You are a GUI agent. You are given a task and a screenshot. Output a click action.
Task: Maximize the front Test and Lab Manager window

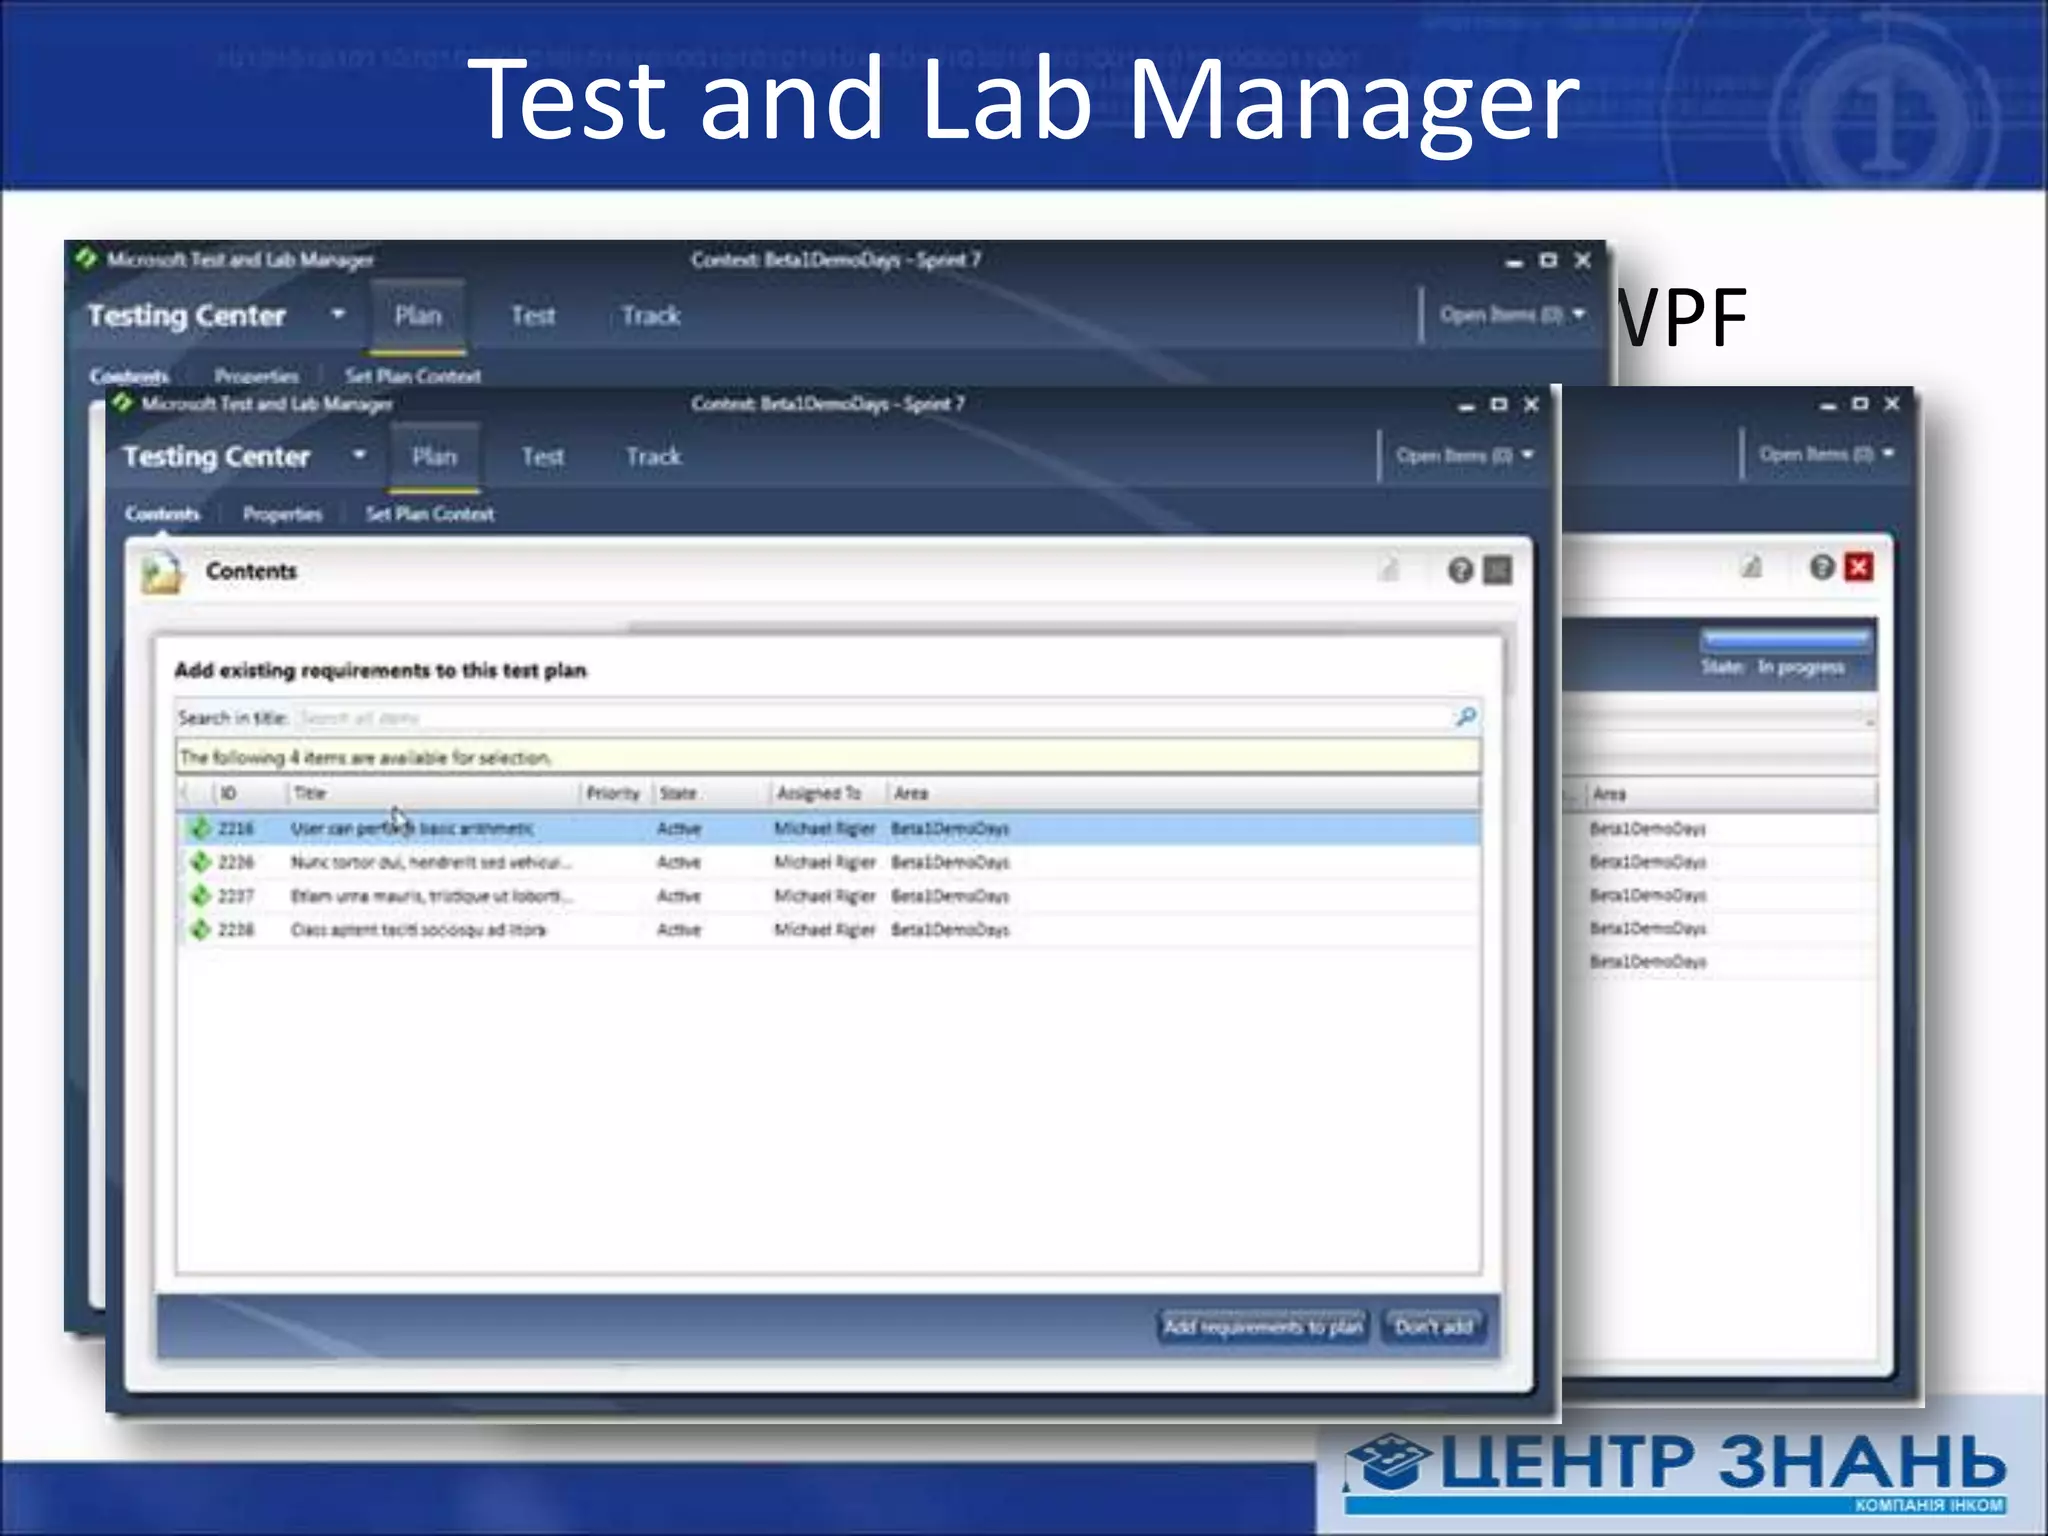(x=1499, y=404)
